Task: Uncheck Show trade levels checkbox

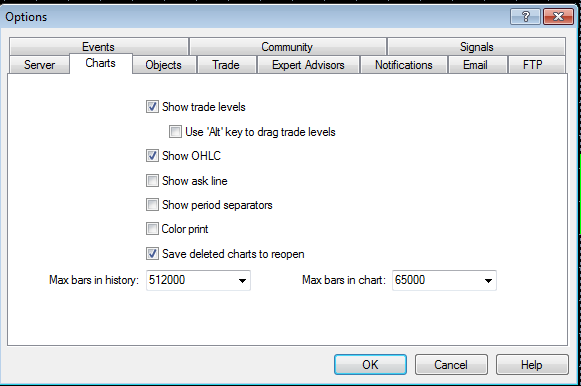Action: pos(152,107)
